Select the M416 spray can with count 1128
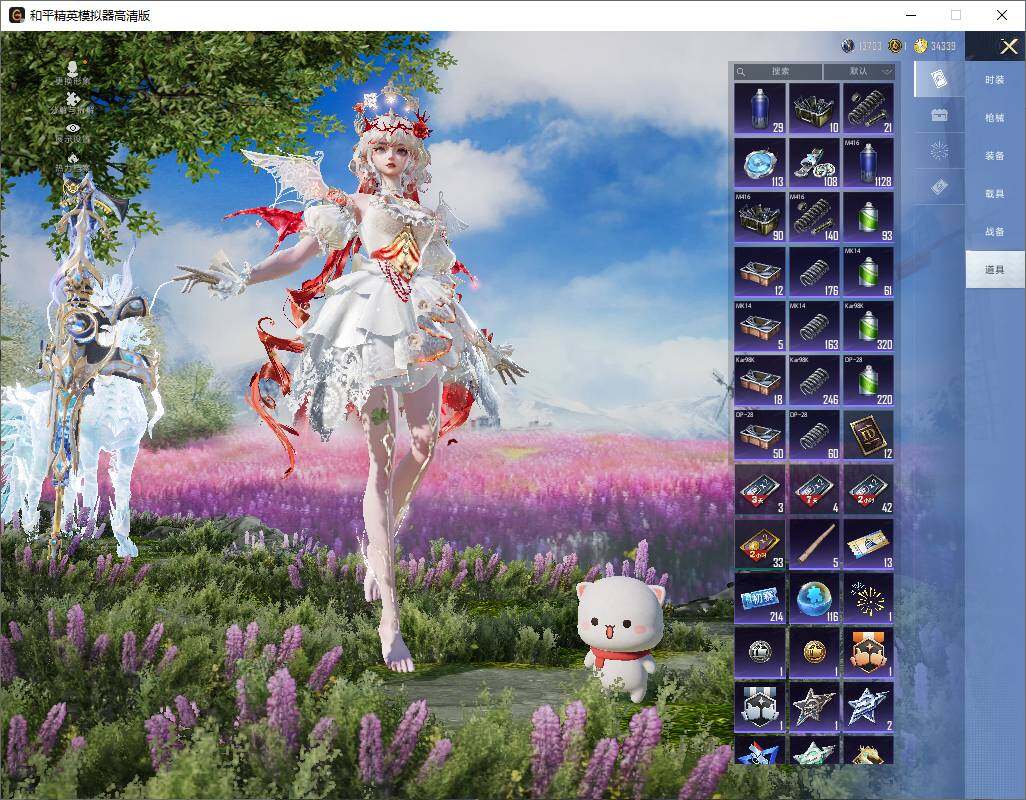Screen dimensions: 1026x800 tap(868, 163)
